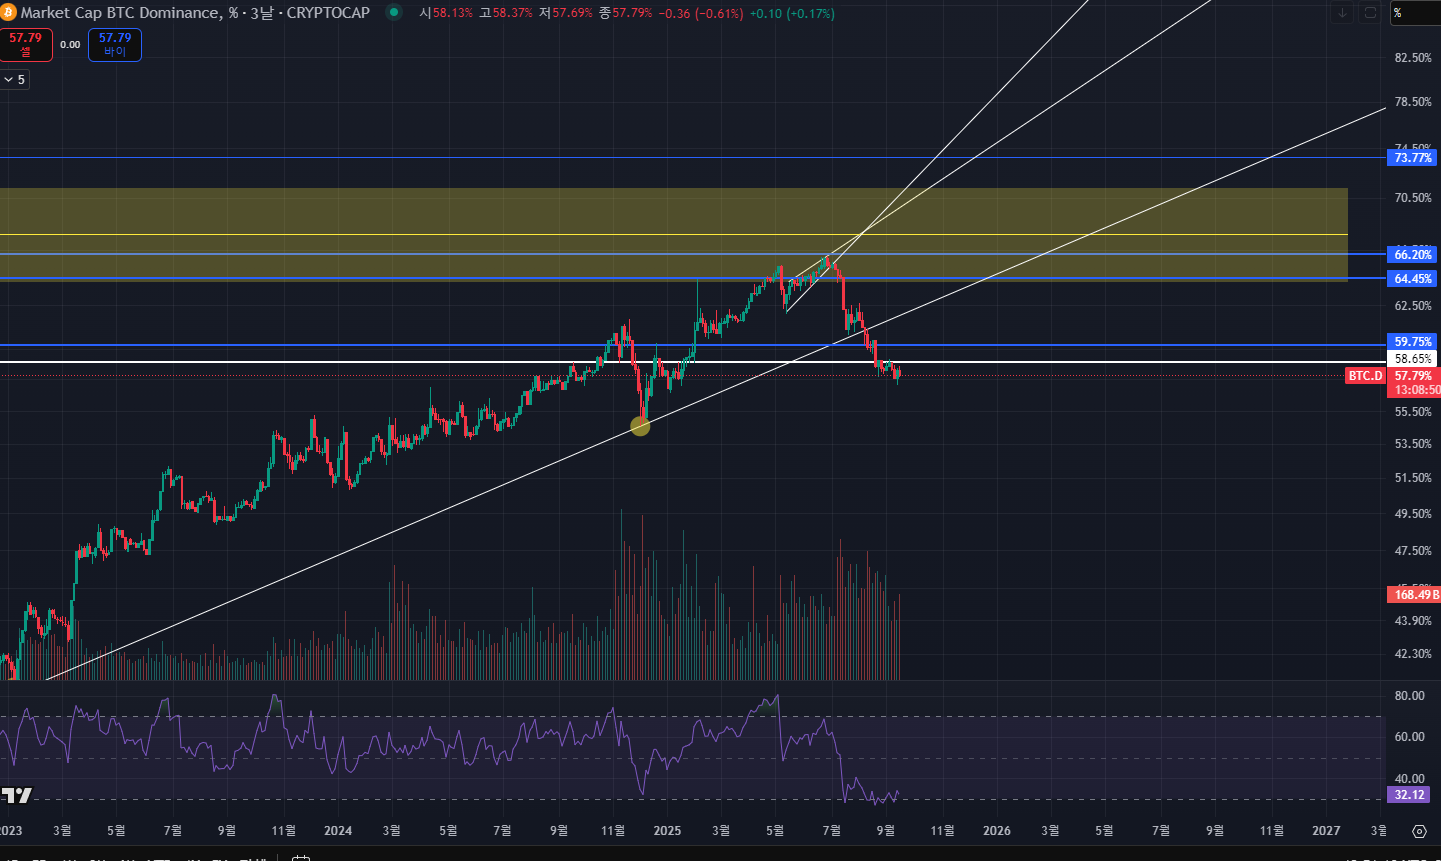The width and height of the screenshot is (1441, 861).
Task: Click the green market status dot
Action: coord(394,13)
